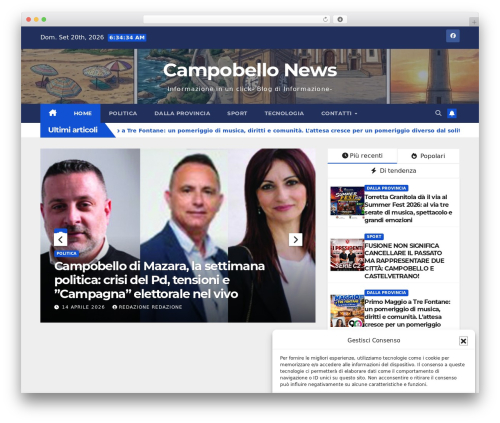Open Torretta Granitola Summer Fest article
Viewport: 500px width, 423px height.
pos(408,208)
